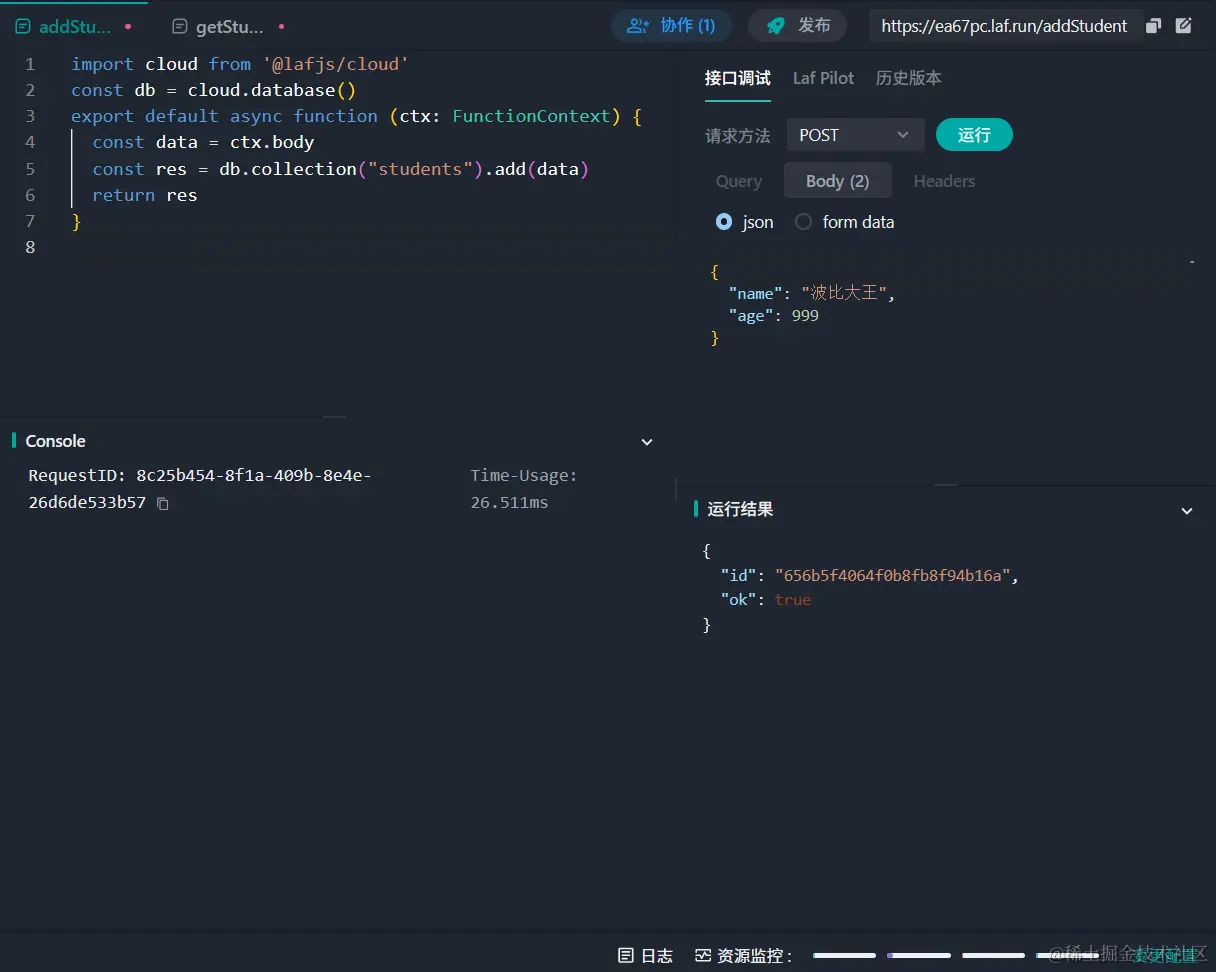This screenshot has width=1216, height=972.
Task: Copy the function URL with copy icon
Action: [x=1153, y=26]
